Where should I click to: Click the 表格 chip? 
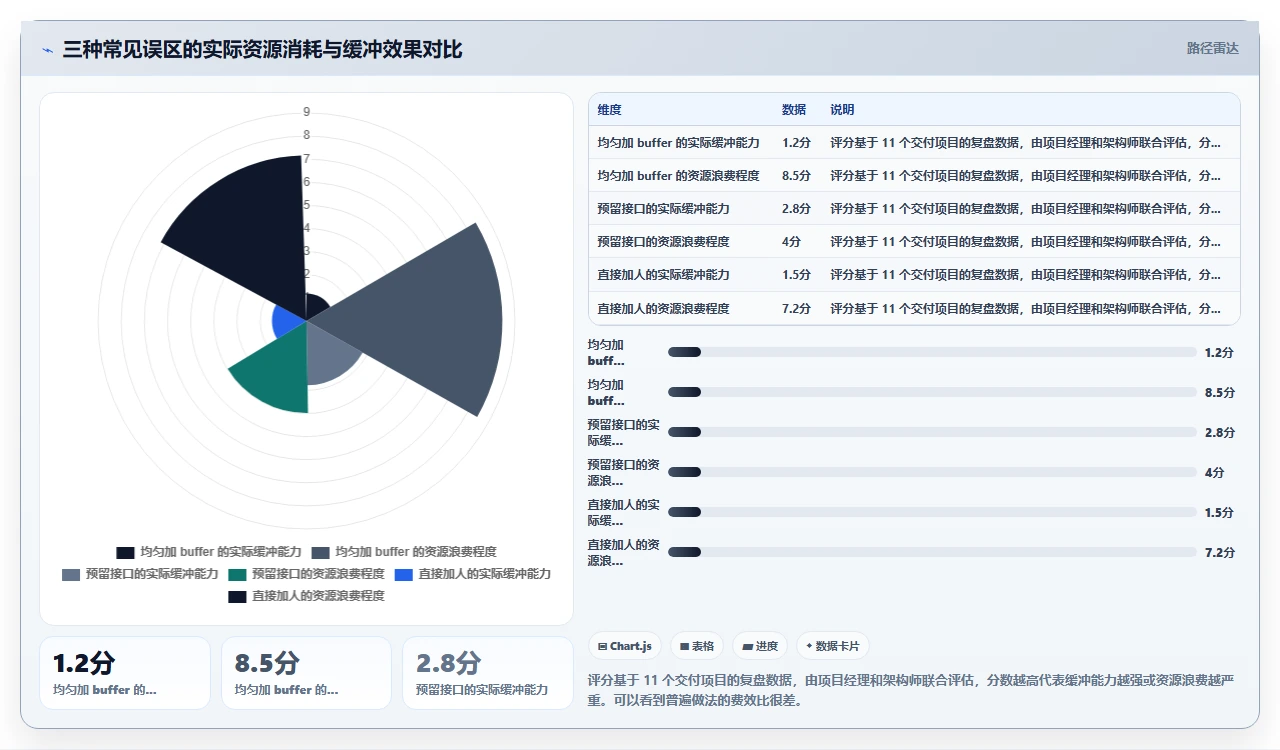[x=697, y=646]
